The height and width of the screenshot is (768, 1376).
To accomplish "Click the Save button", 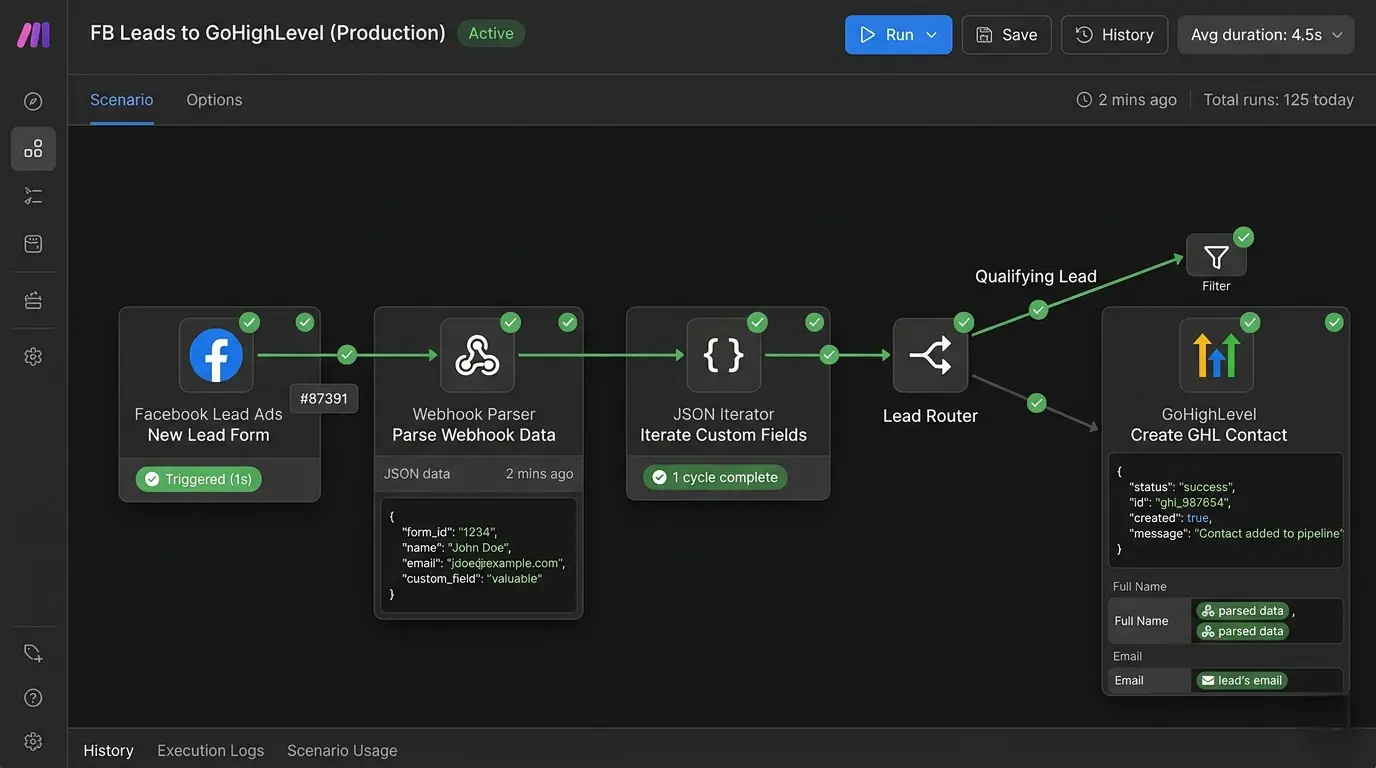I will pyautogui.click(x=1007, y=35).
